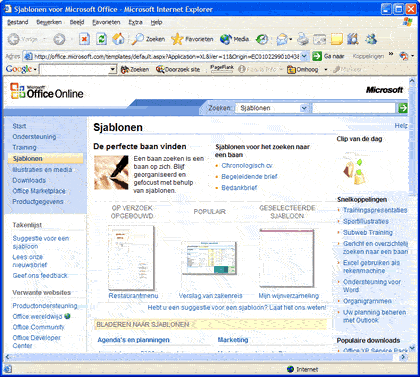The height and width of the screenshot is (377, 420).
Task: Open the Restaurantmenu template thumbnail
Action: 131,258
